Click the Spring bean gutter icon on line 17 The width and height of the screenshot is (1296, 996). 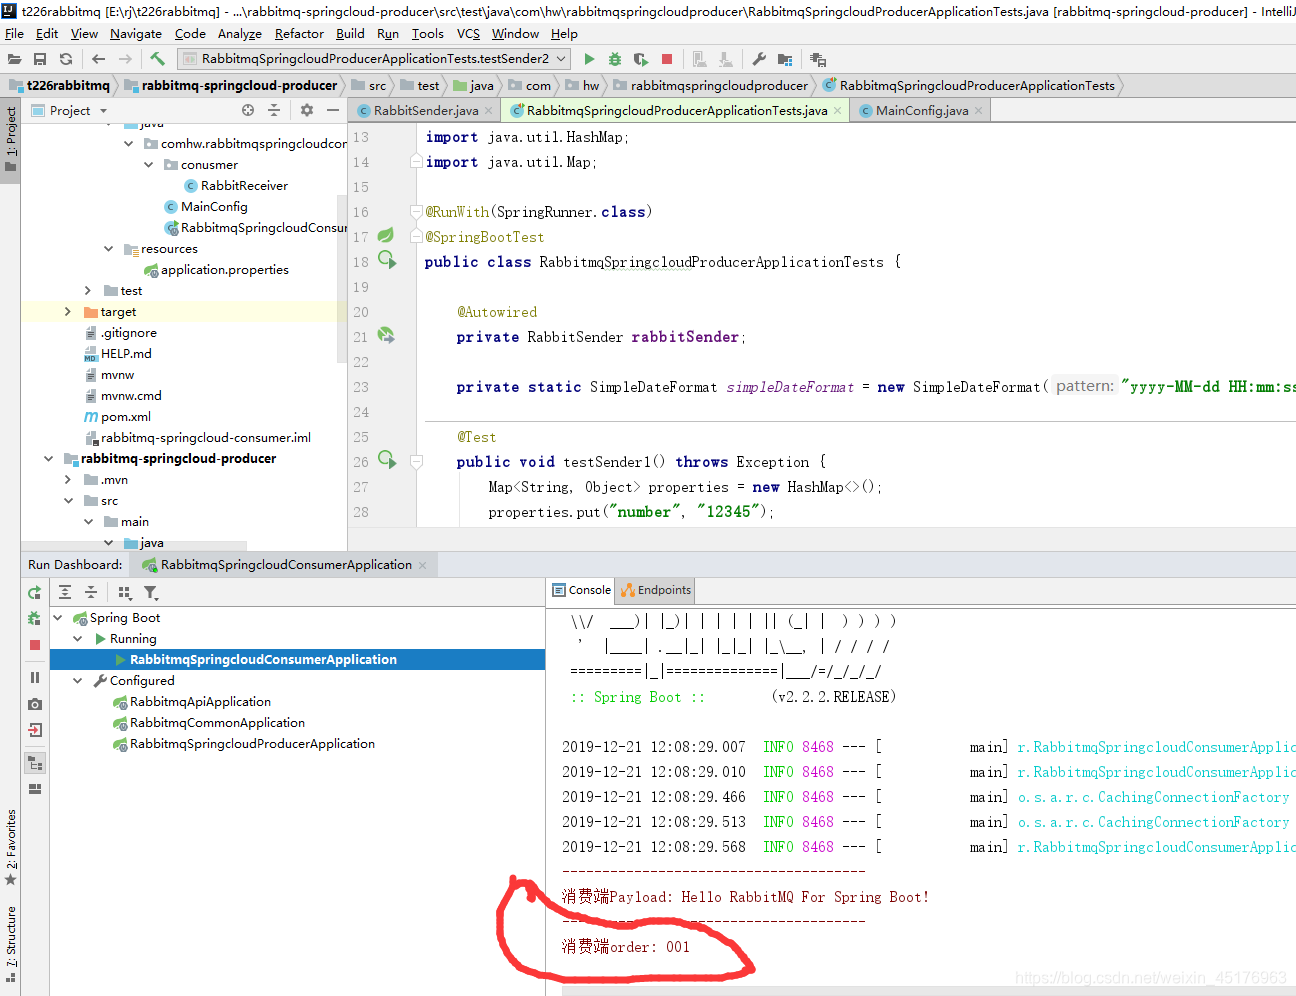[x=386, y=236]
